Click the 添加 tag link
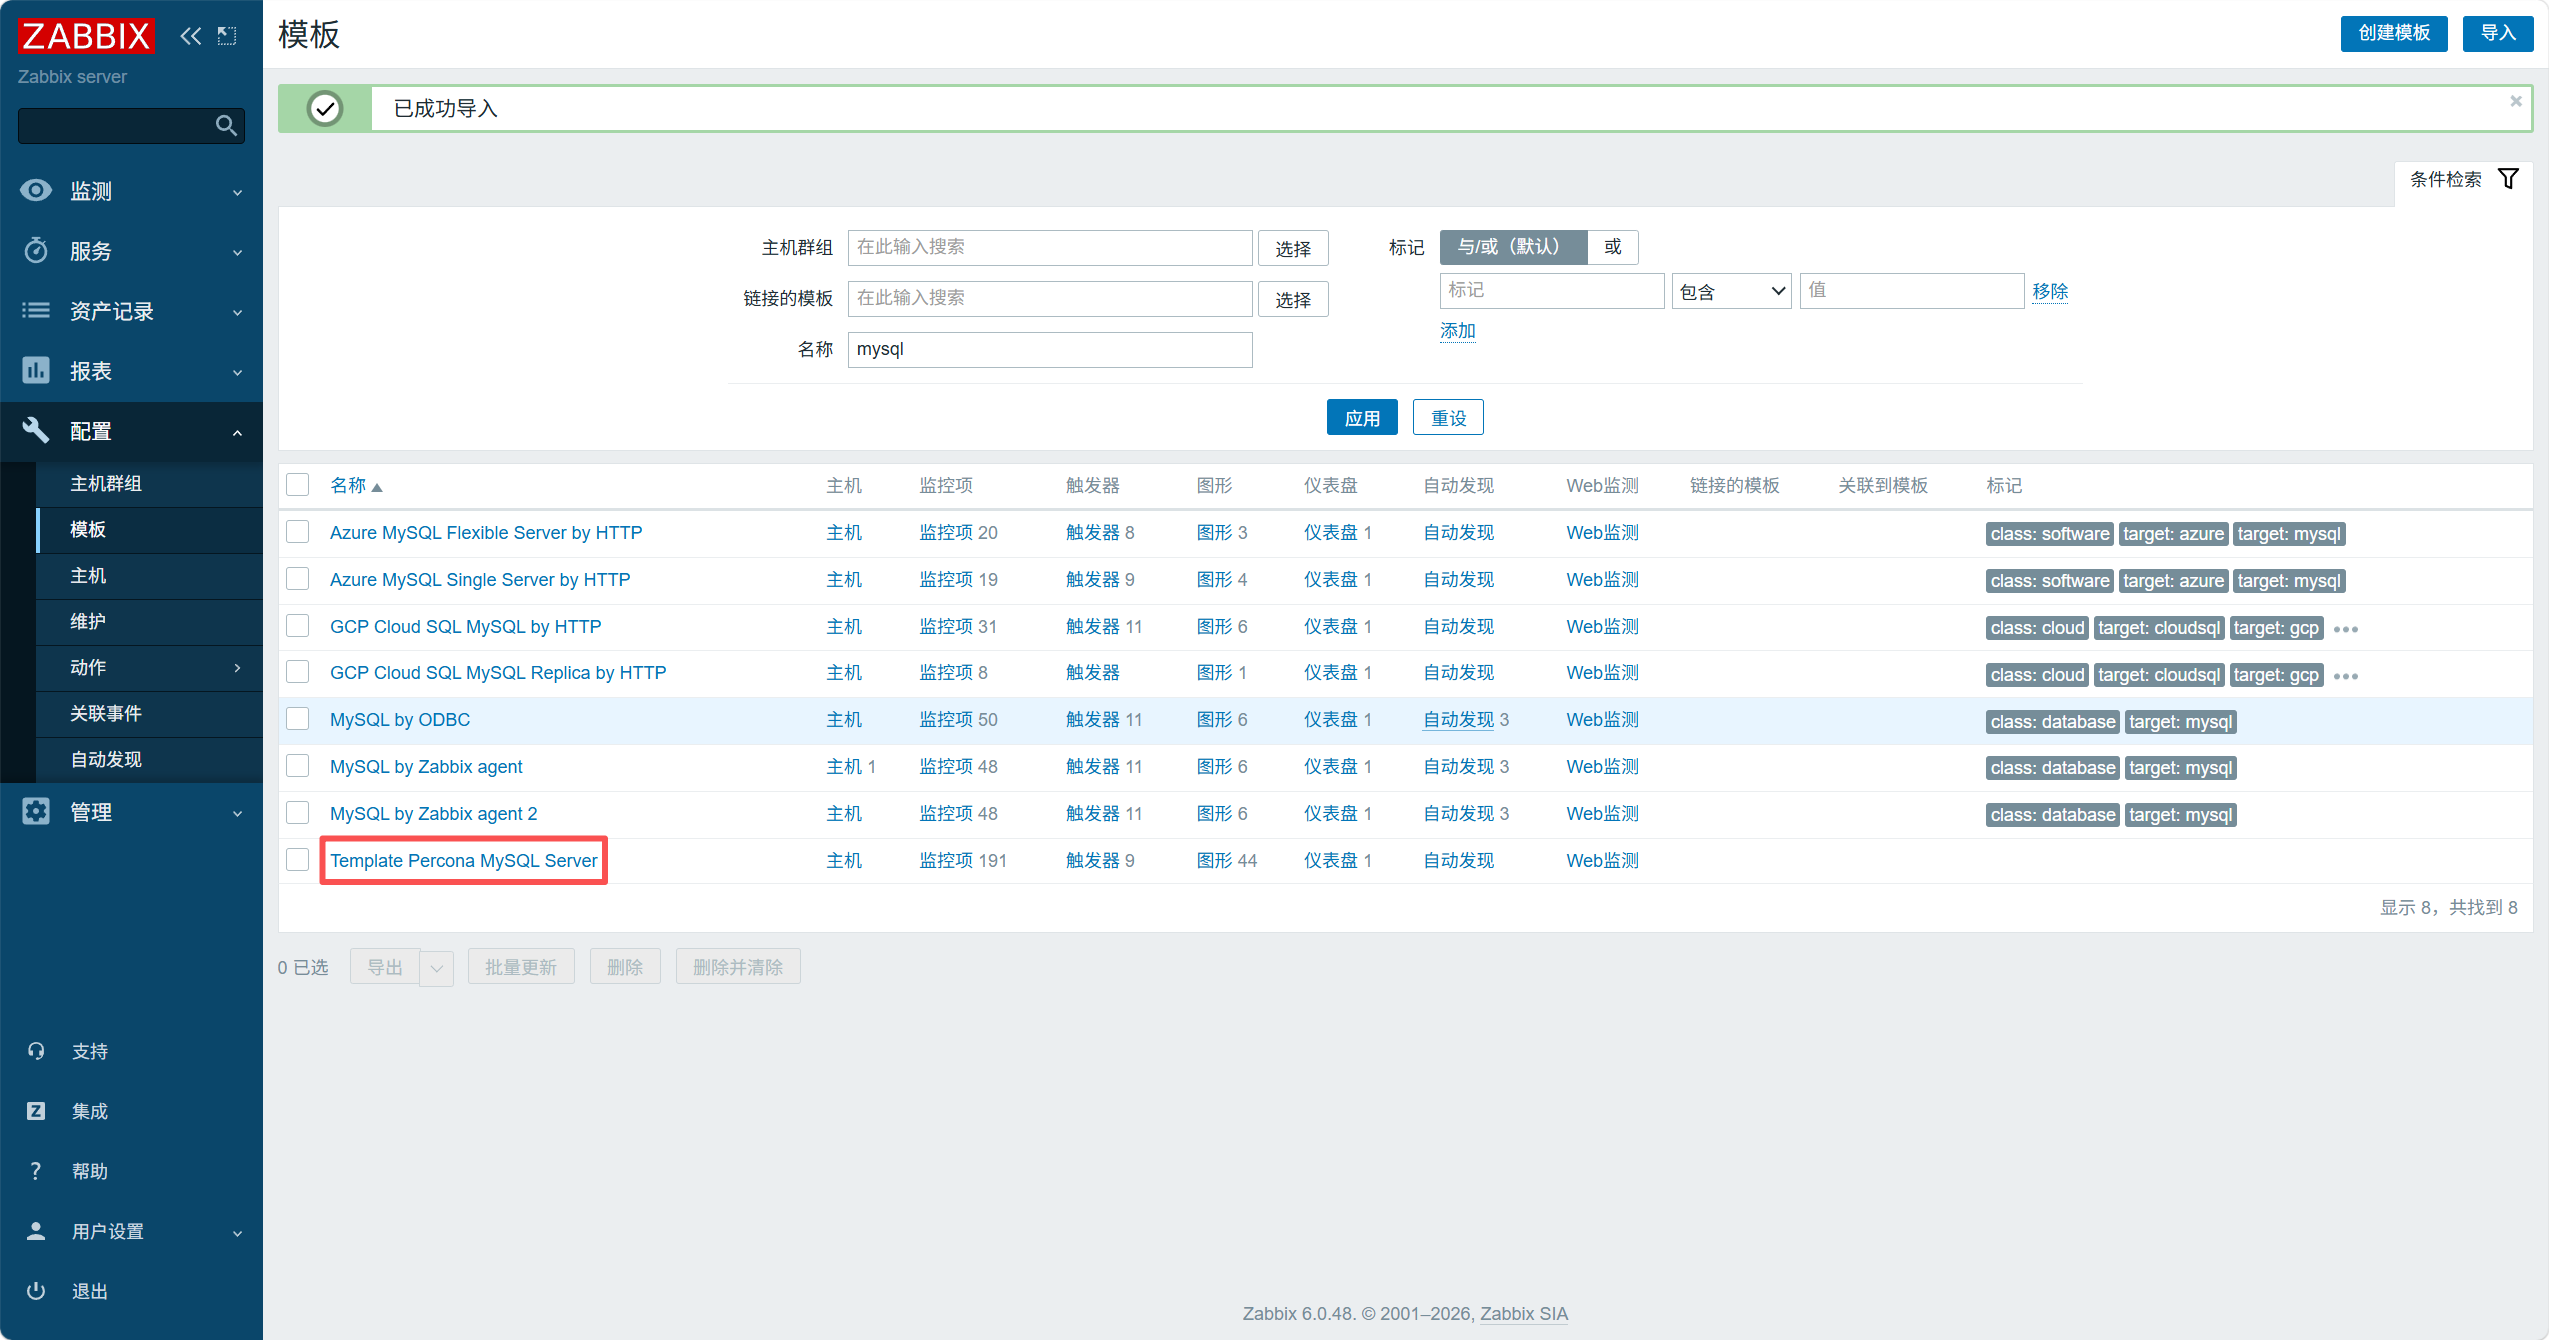 coord(1458,331)
